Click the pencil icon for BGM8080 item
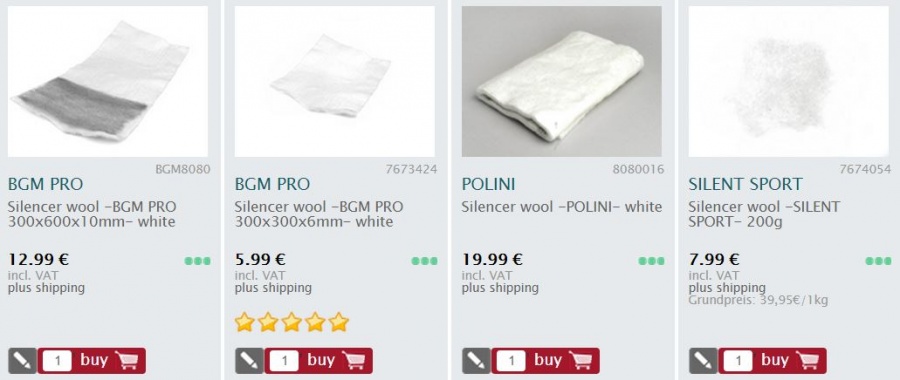Screen dimensions: 900x380 (22, 360)
